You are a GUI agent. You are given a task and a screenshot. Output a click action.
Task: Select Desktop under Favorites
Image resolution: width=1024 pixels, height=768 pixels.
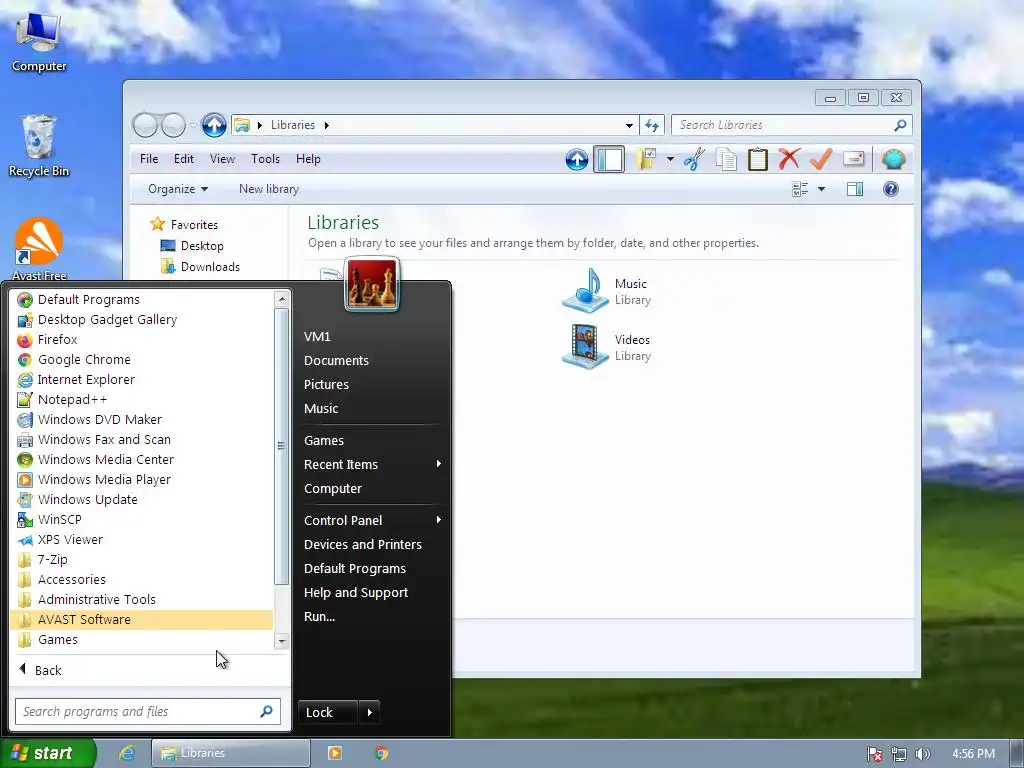pyautogui.click(x=202, y=246)
